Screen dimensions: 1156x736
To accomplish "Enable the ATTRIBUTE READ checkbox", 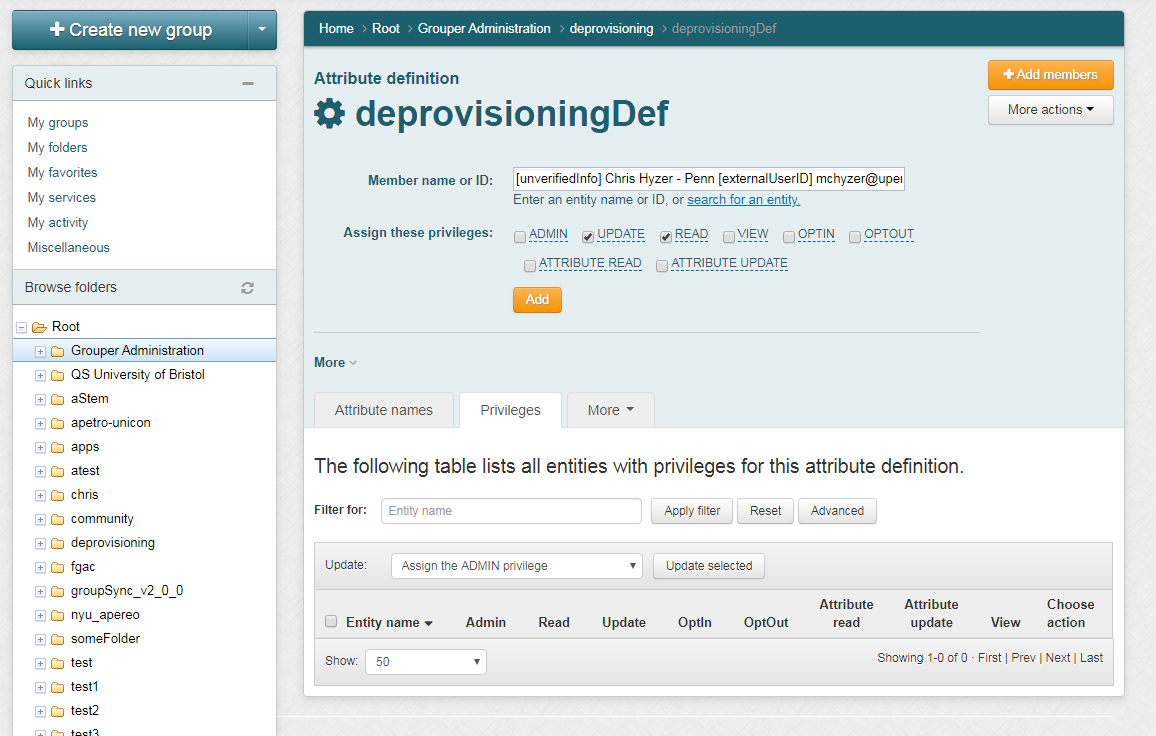I will point(529,265).
